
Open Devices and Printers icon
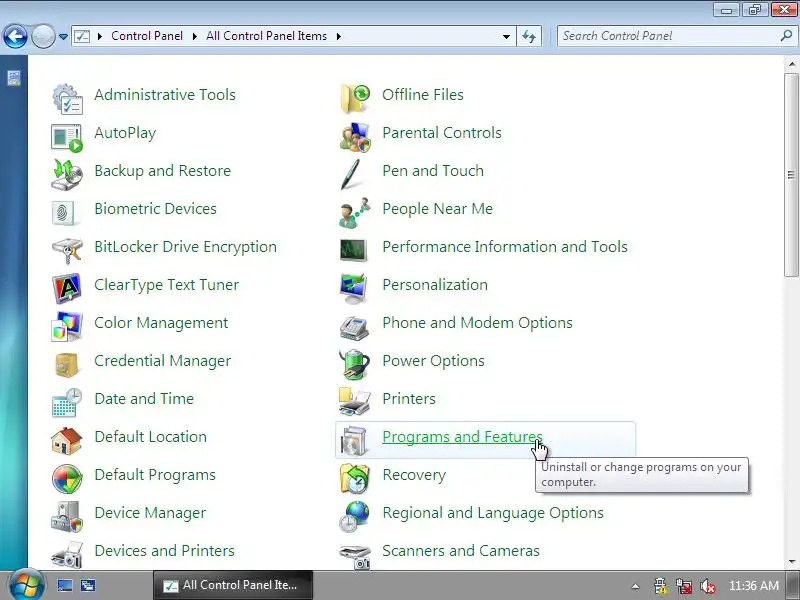click(x=67, y=555)
